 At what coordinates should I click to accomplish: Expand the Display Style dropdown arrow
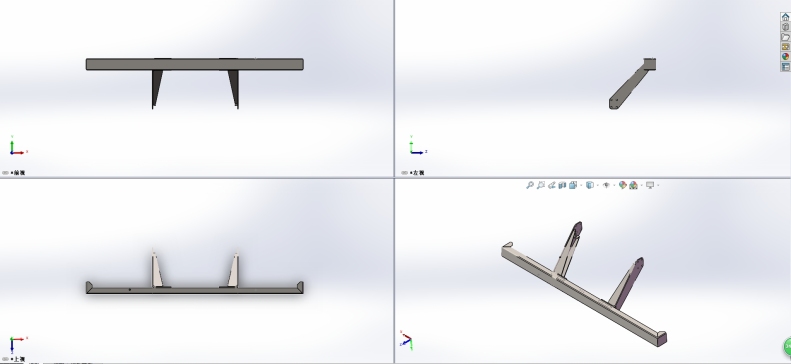(x=598, y=185)
